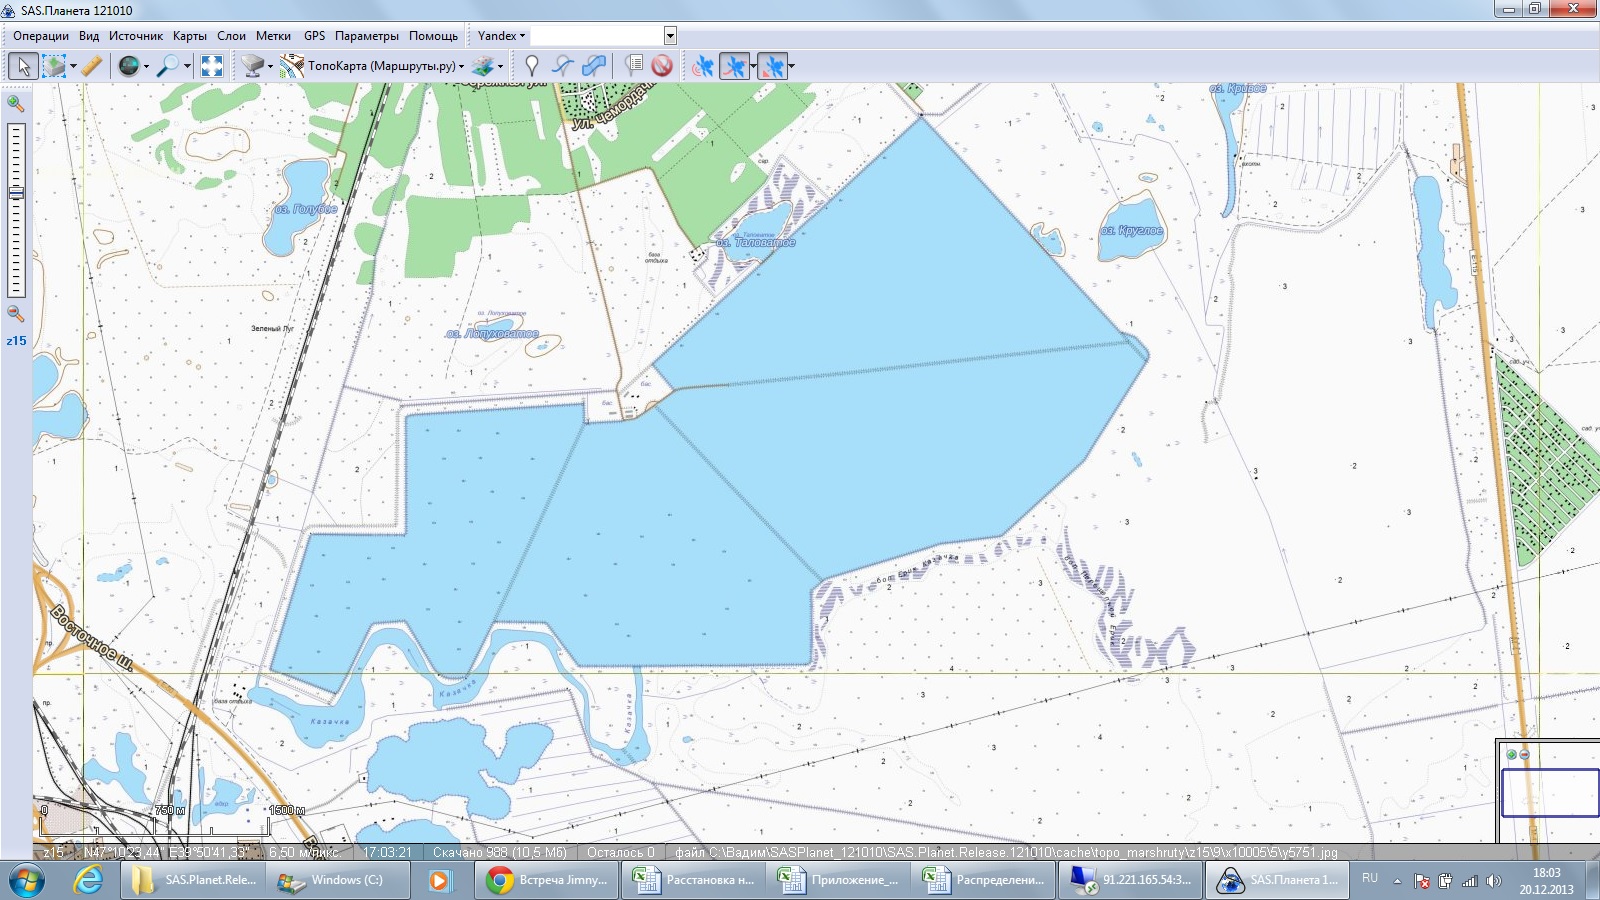Expand the globe icon dropdown arrow
The width and height of the screenshot is (1600, 900).
pyautogui.click(x=146, y=67)
